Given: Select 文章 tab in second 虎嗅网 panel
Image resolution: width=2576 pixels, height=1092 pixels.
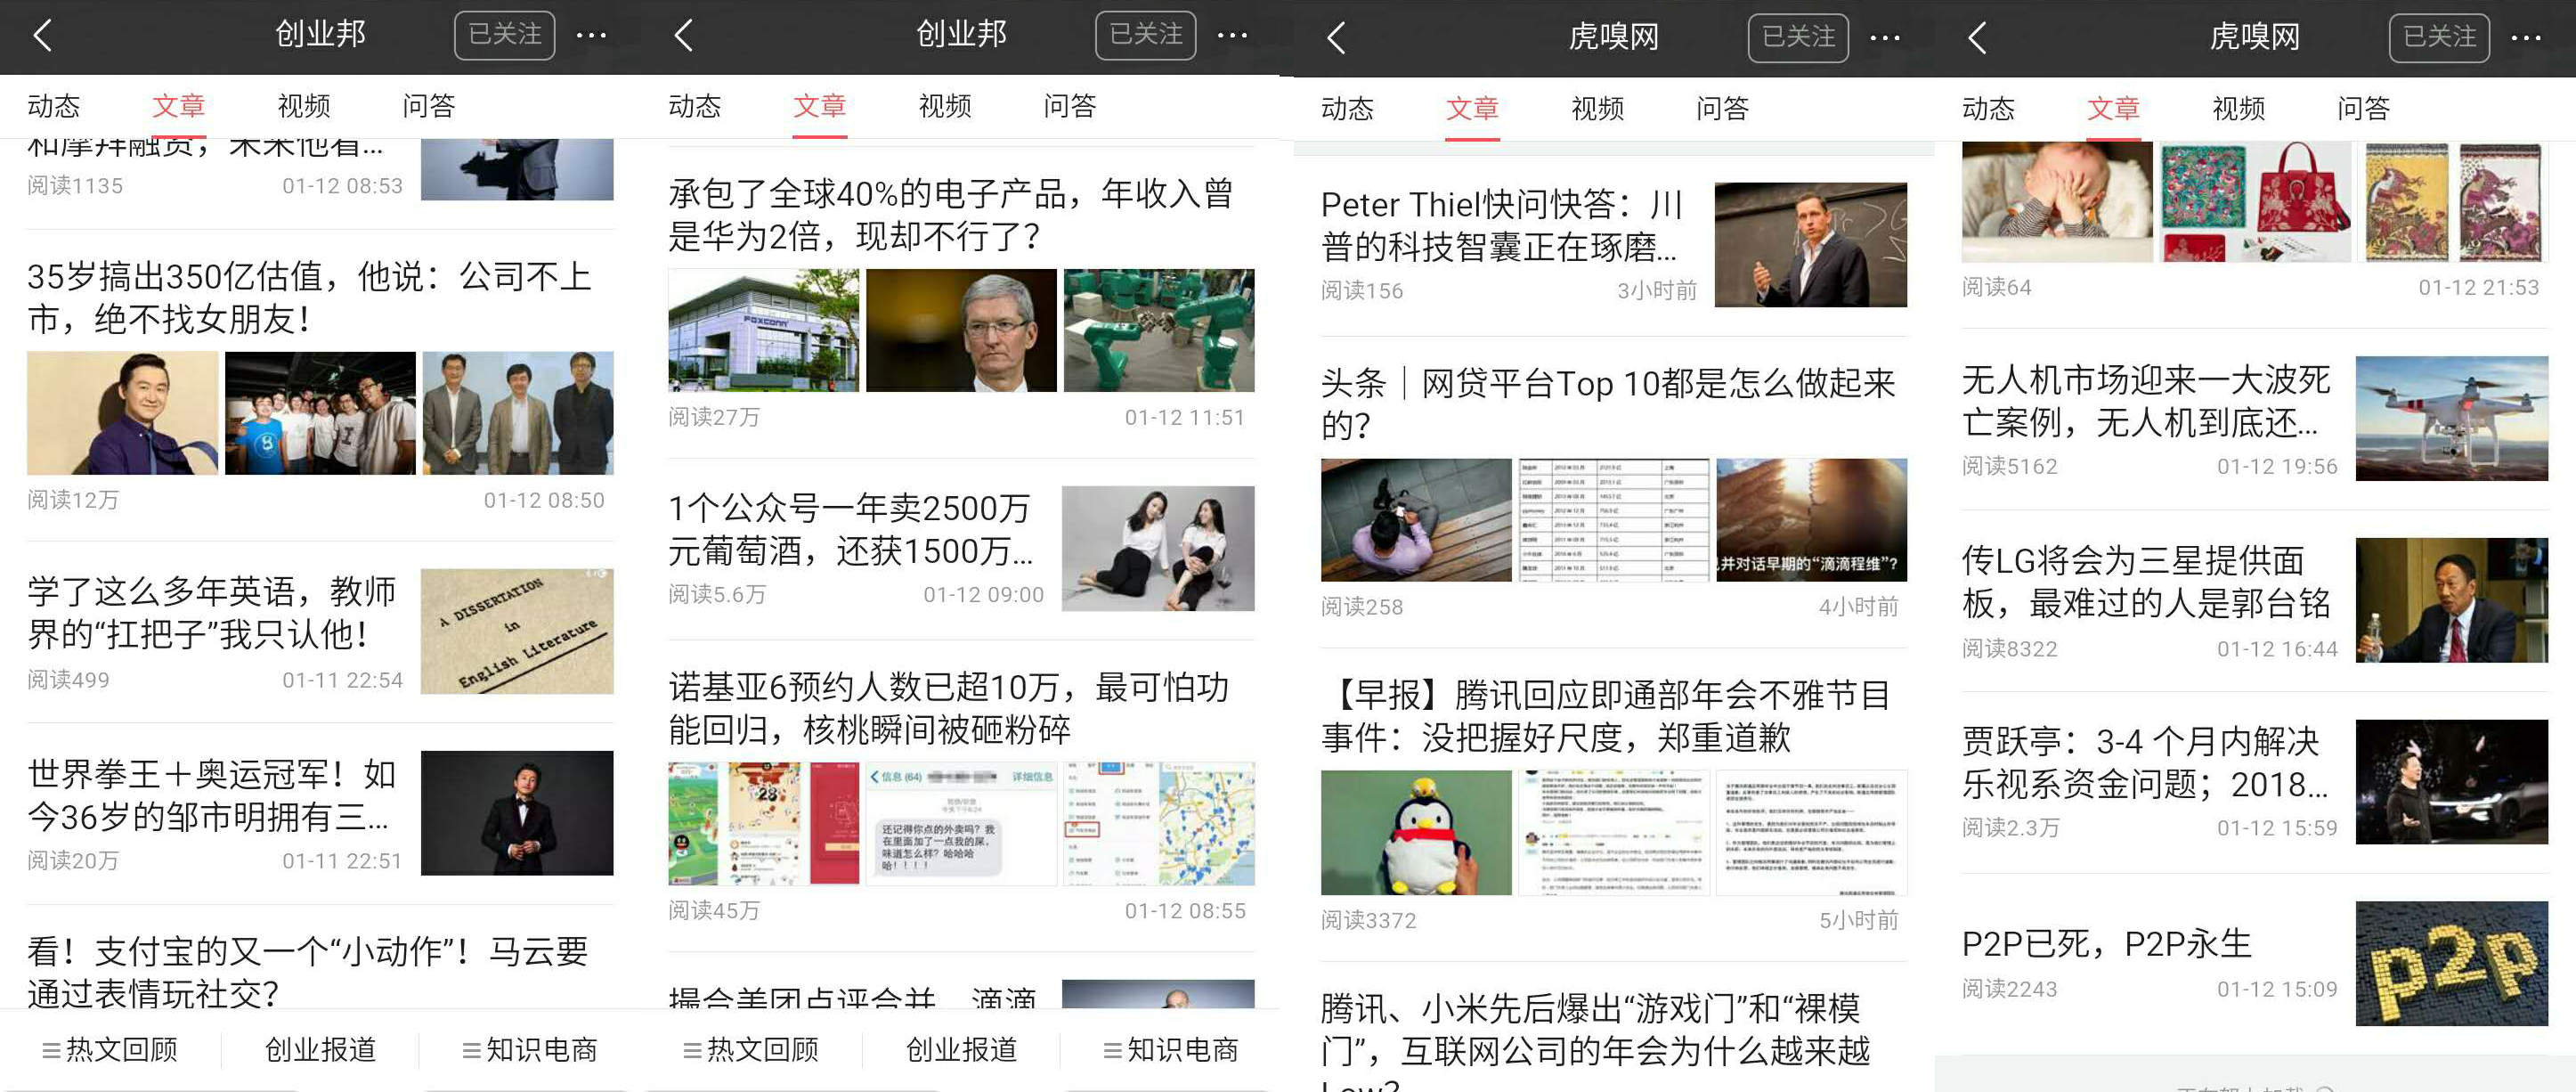Looking at the screenshot, I should pos(2113,108).
